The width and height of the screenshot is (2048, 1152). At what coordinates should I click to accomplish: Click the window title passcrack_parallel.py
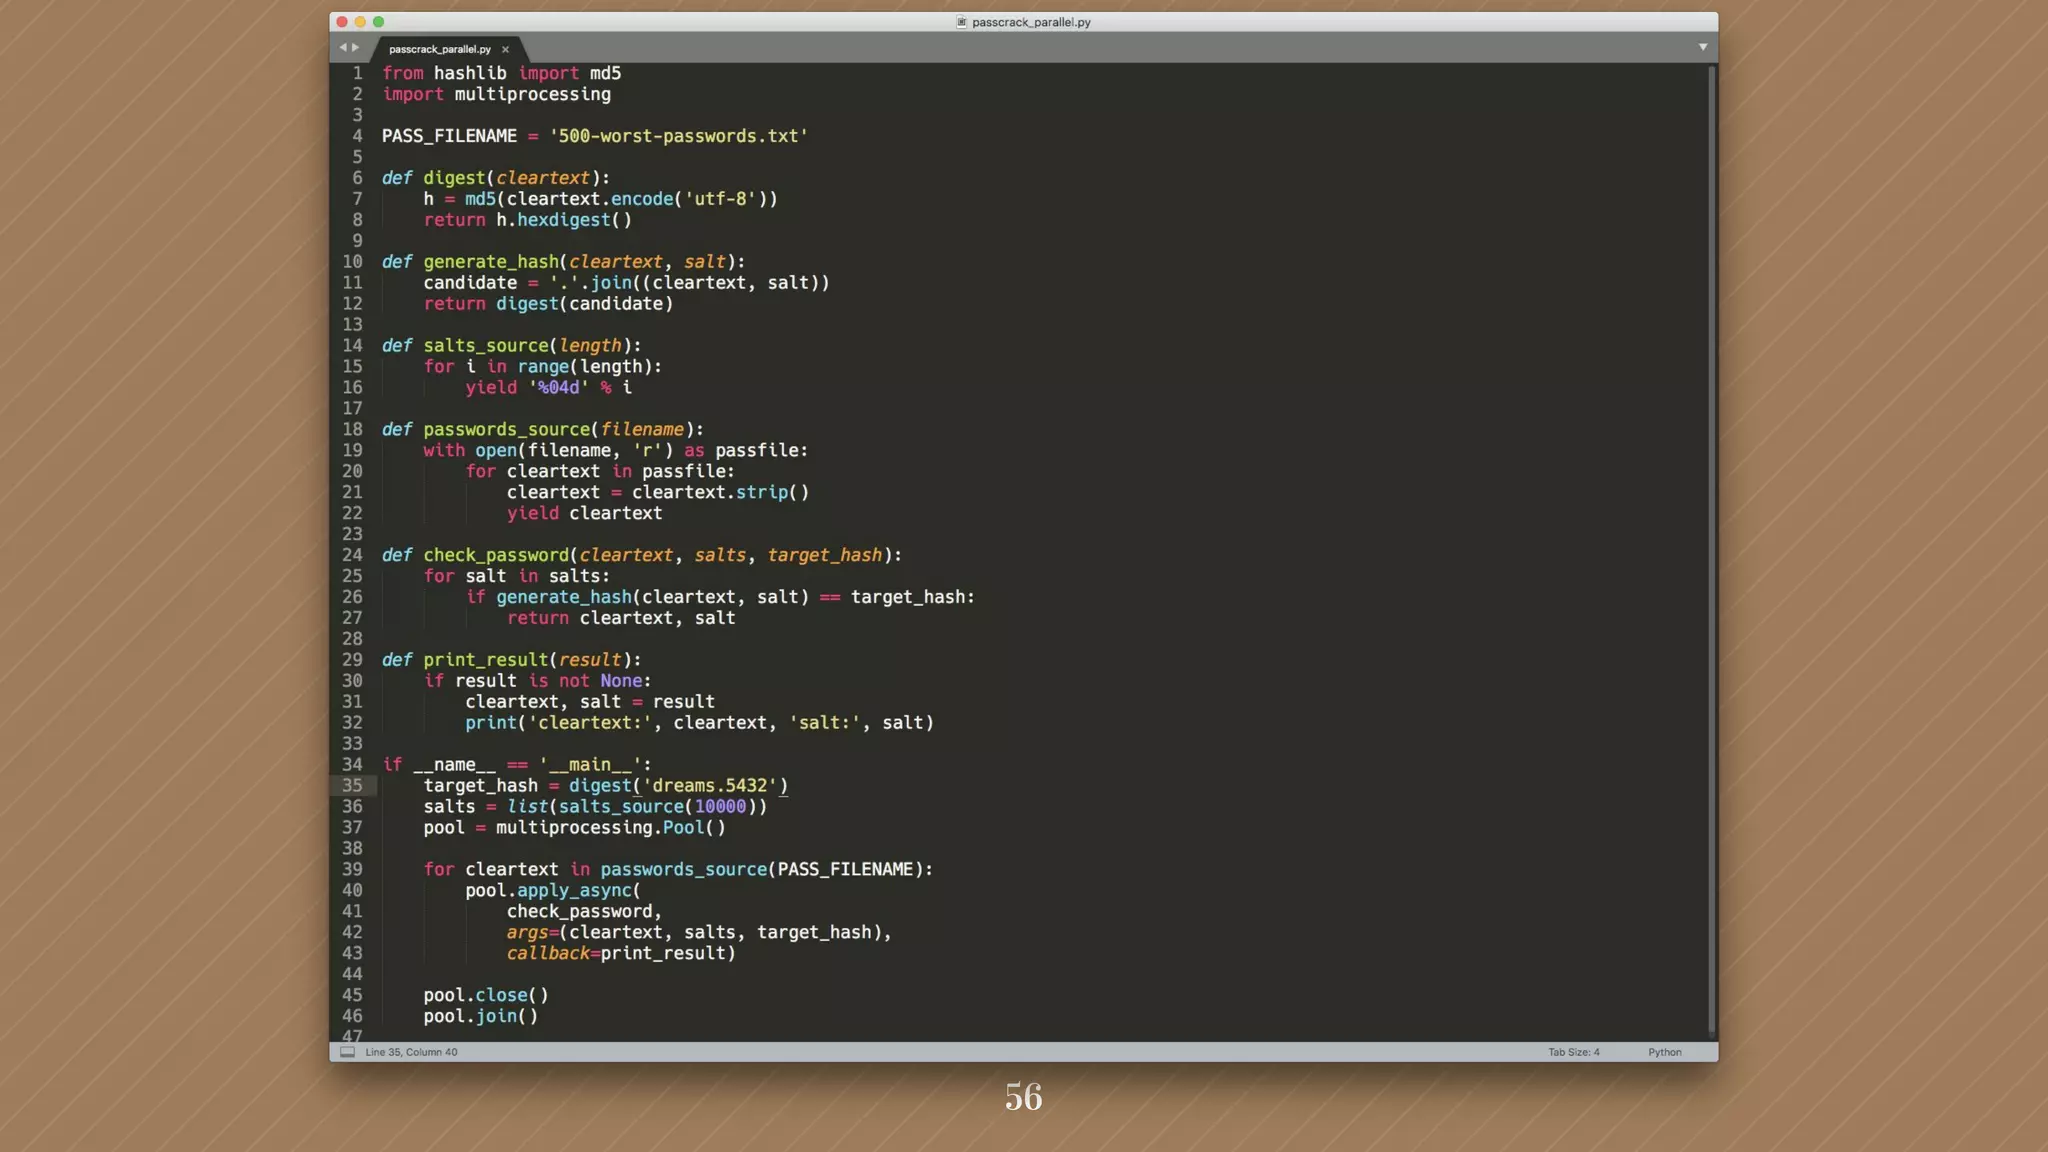(1031, 22)
